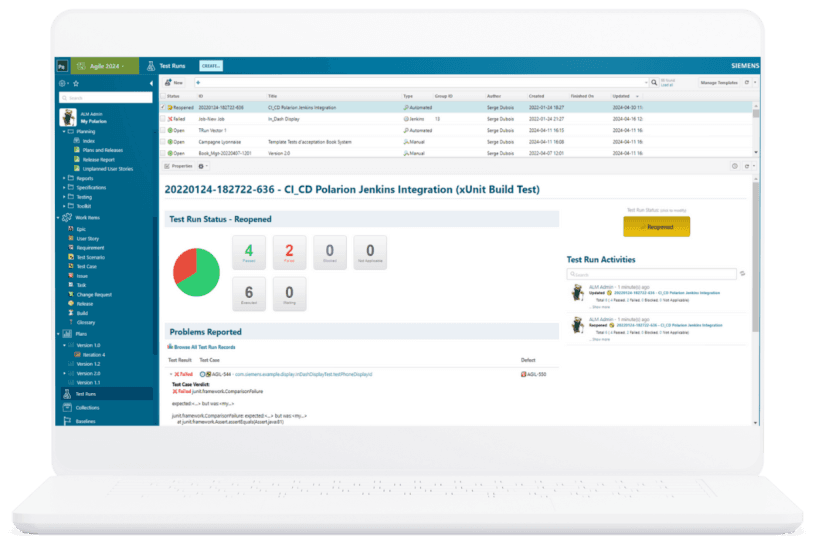Check the TRun Vector 1 row checkbox
Screen dimensions: 815x543
pos(163,130)
